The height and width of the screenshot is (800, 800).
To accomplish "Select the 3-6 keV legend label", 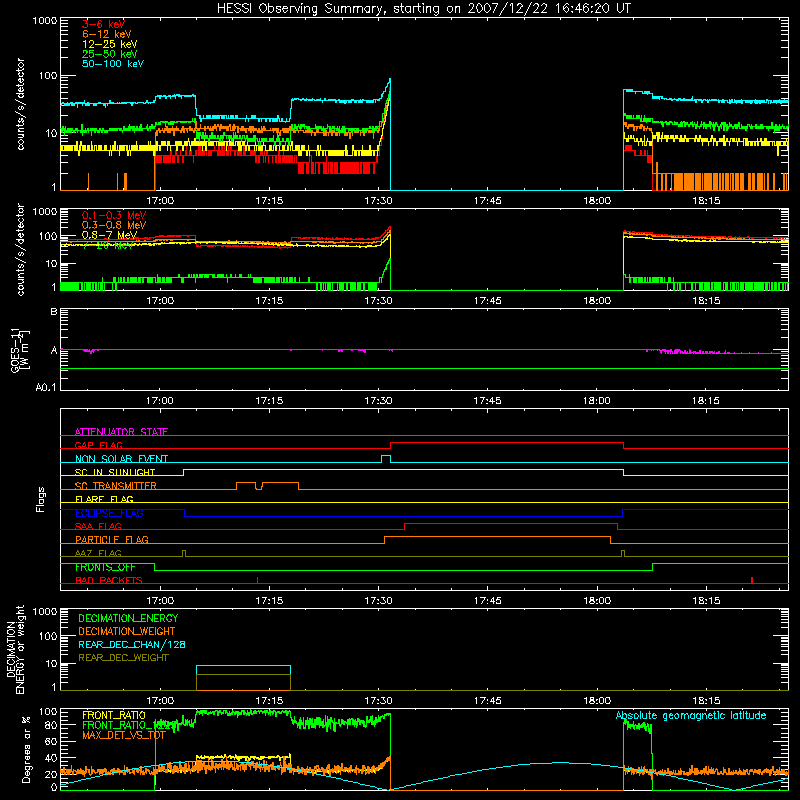I will [x=103, y=24].
